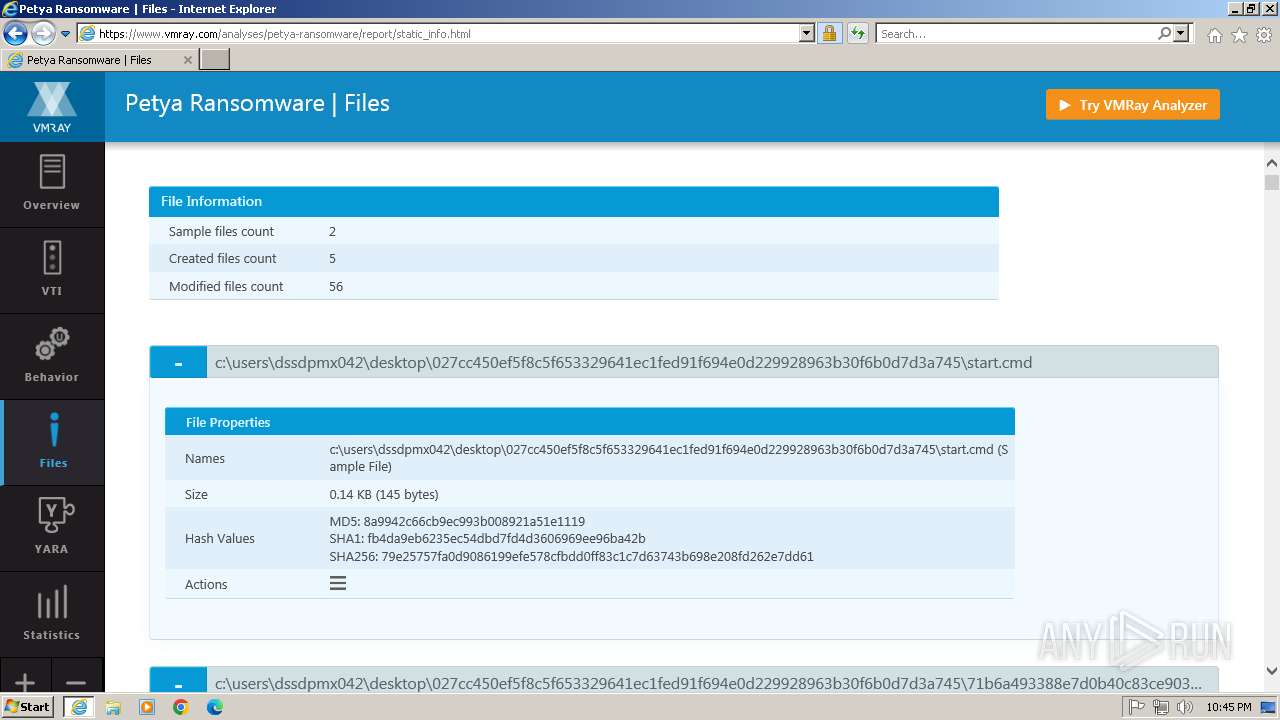Image resolution: width=1280 pixels, height=720 pixels.
Task: Collapse the second file section 71b6a493...
Action: (x=178, y=680)
